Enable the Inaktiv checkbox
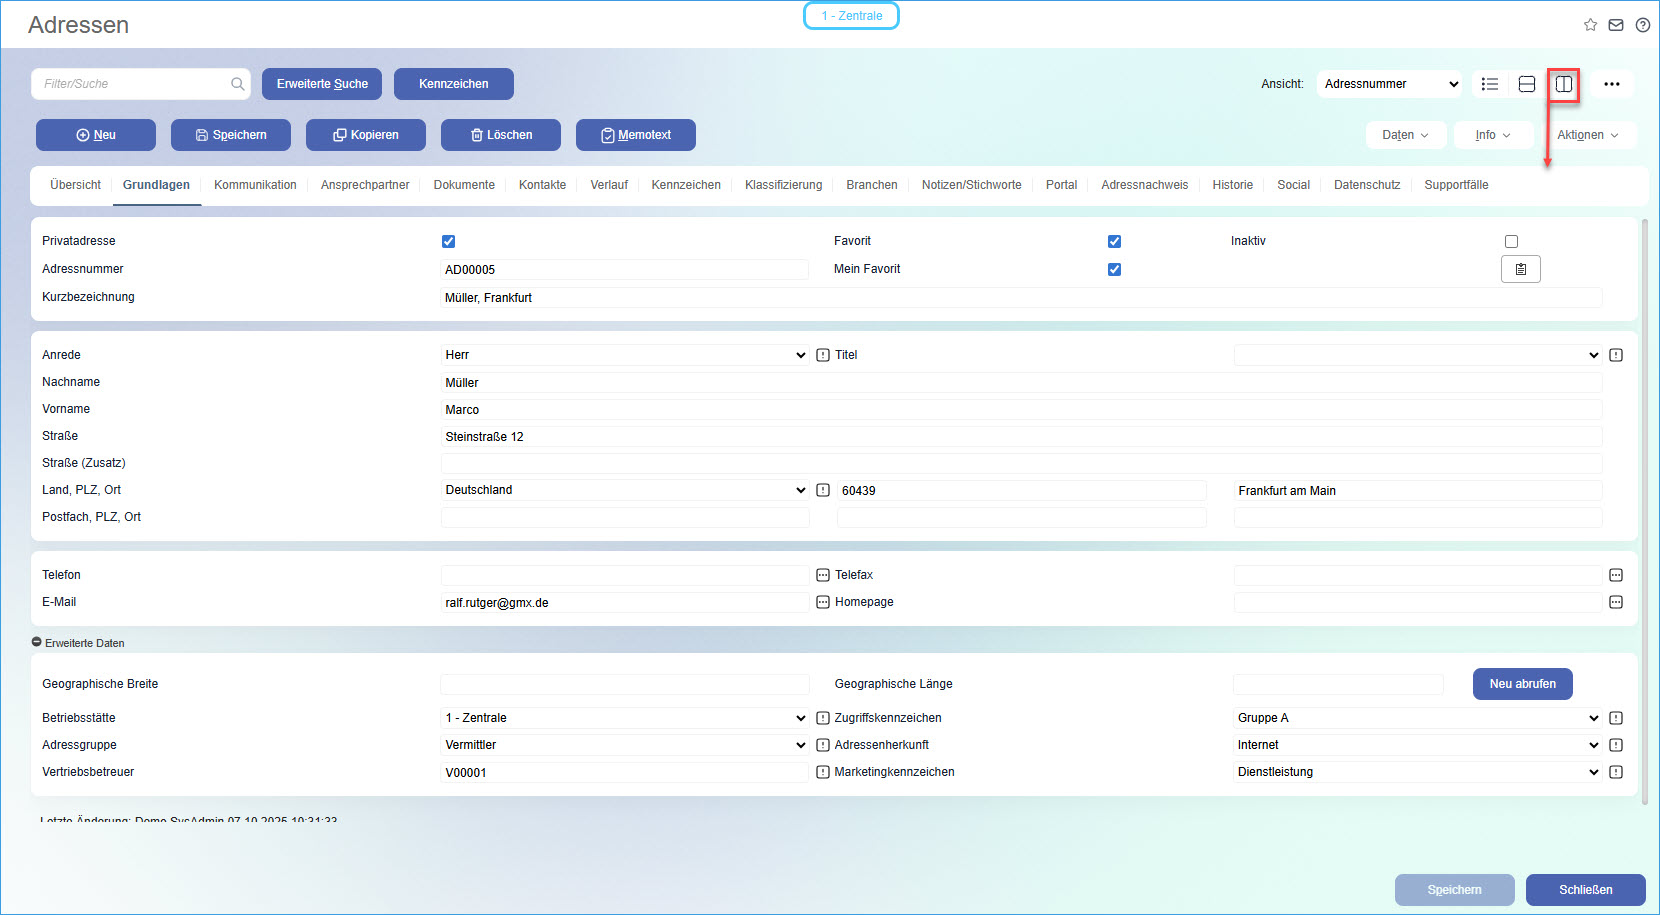This screenshot has height=915, width=1660. (x=1511, y=241)
